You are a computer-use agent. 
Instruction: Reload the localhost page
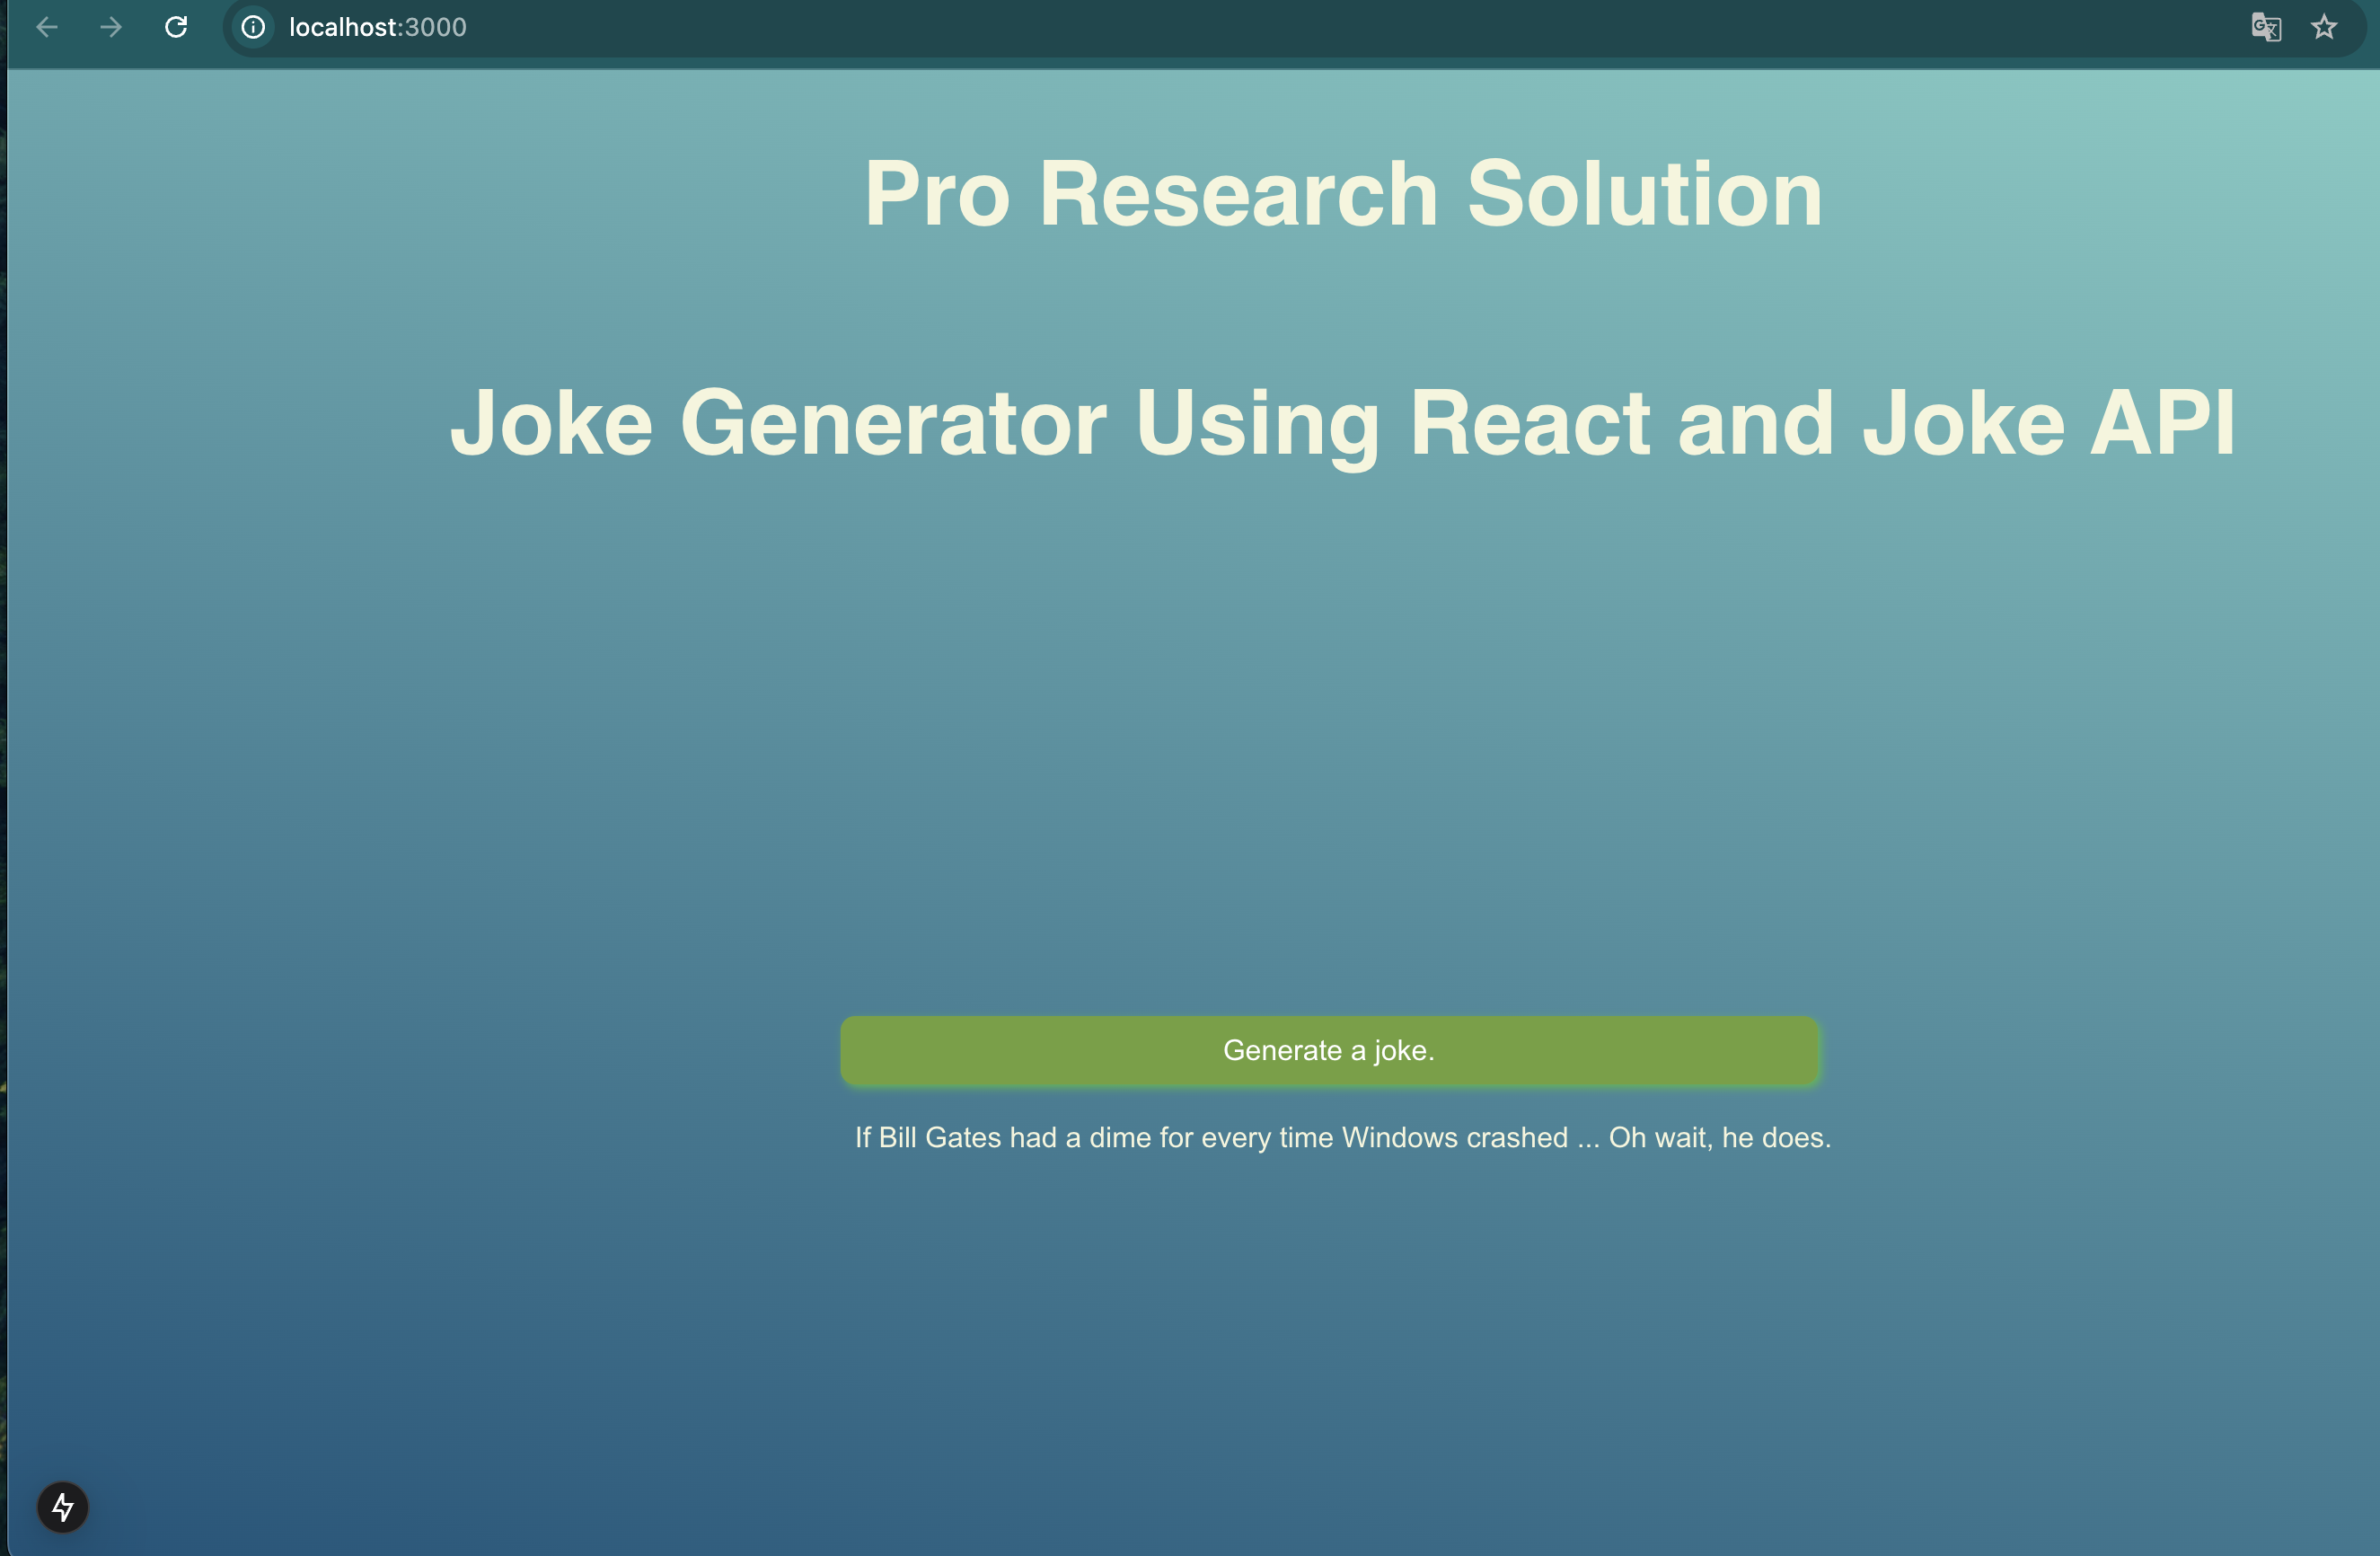[x=176, y=27]
